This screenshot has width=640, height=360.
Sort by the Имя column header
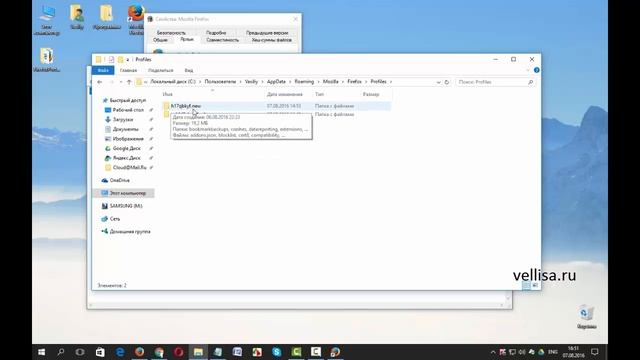167,94
